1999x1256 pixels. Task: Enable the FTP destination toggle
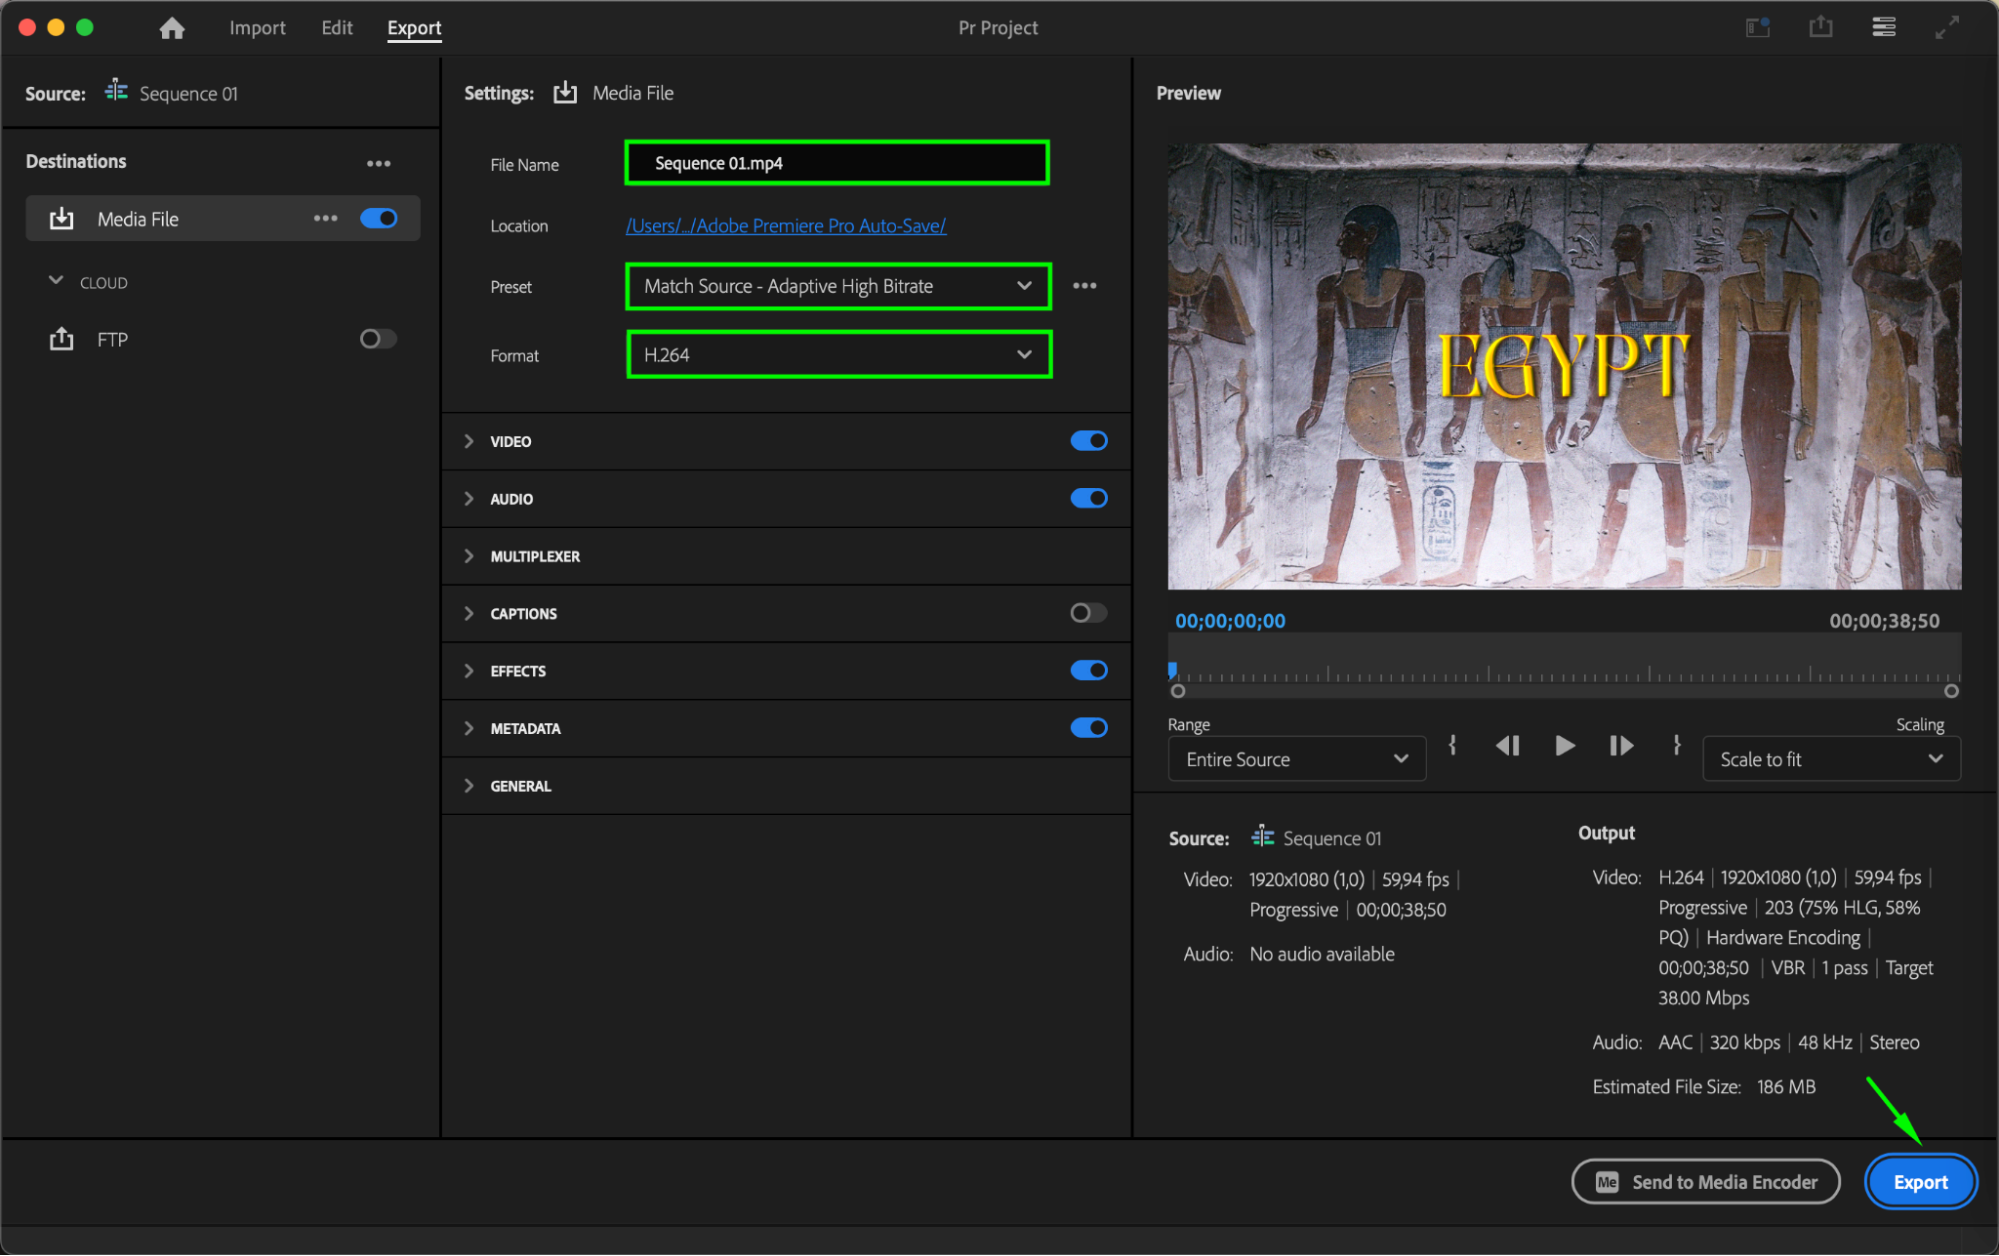[378, 339]
